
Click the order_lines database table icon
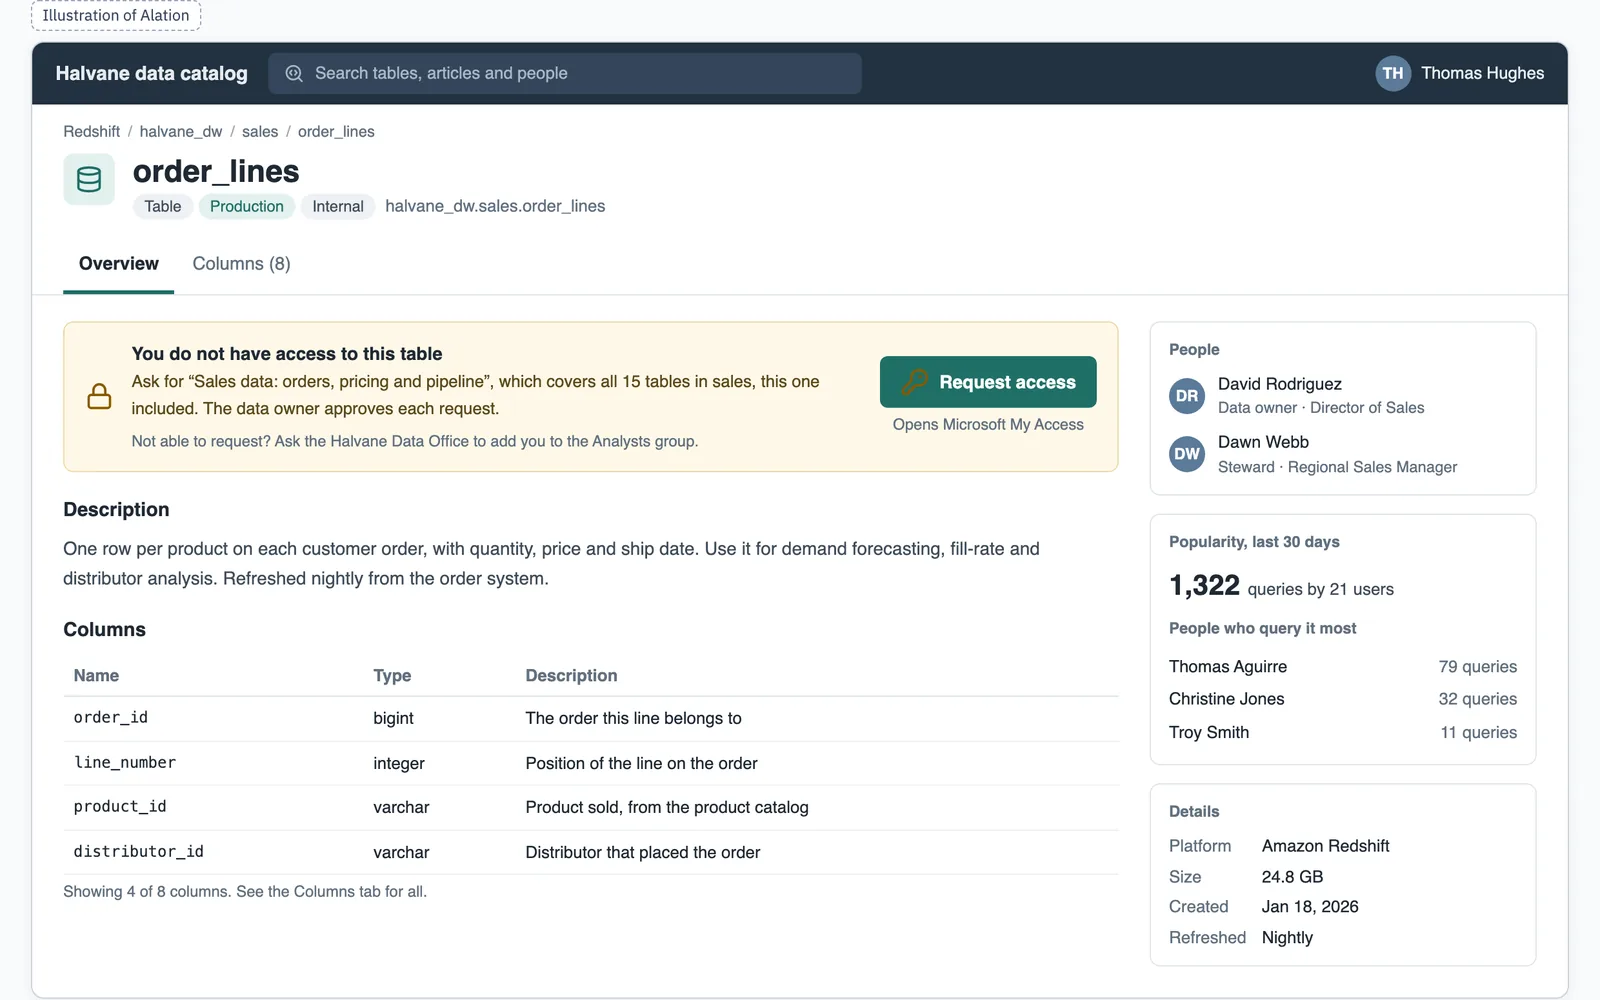pos(89,179)
